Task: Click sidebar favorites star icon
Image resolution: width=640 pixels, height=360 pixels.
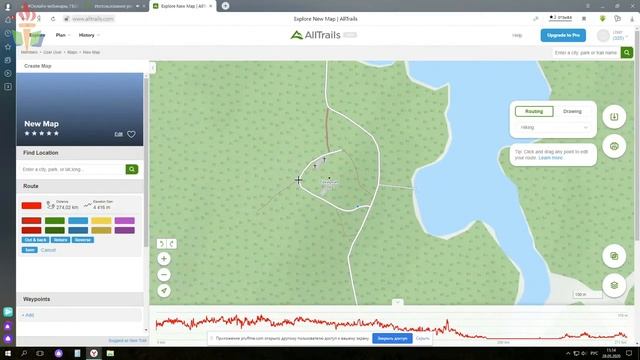Action: pyautogui.click(x=8, y=47)
